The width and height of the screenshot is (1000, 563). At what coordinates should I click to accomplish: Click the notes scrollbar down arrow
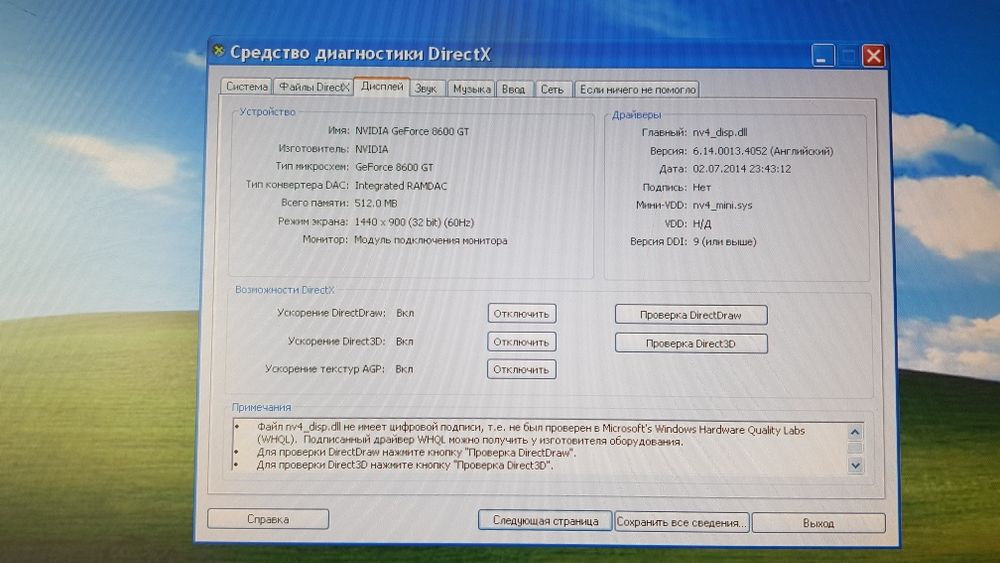[x=855, y=465]
